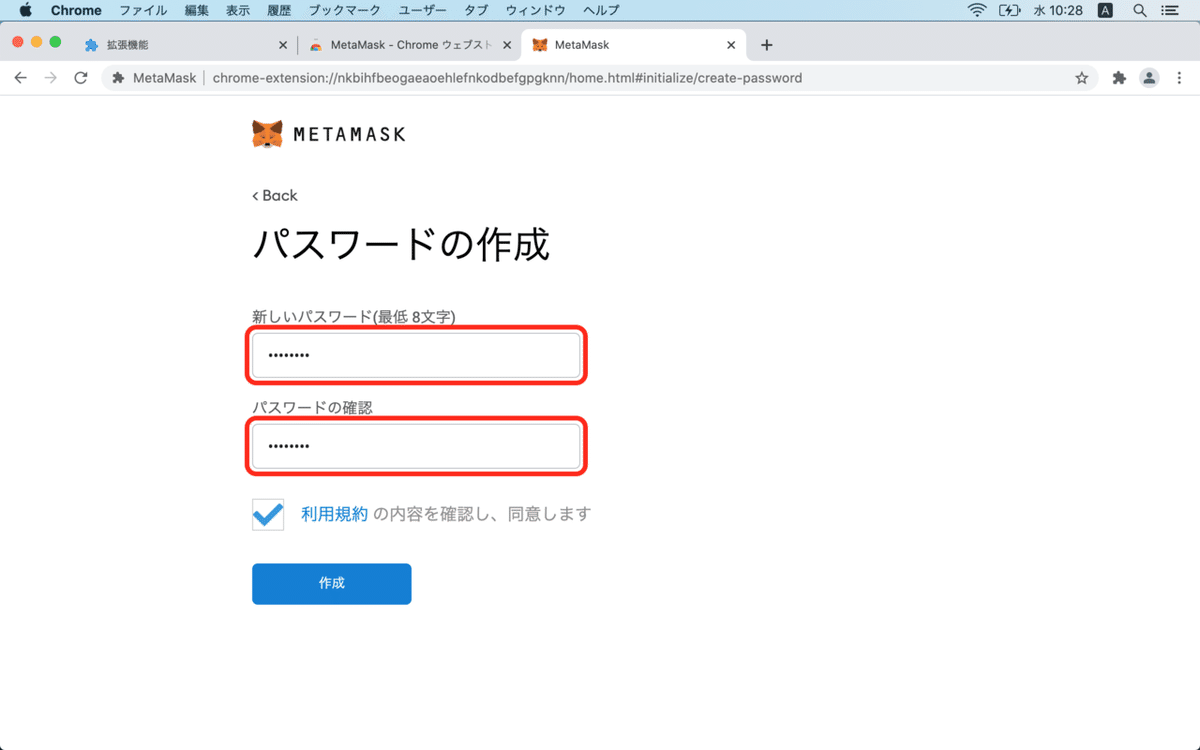Viewport: 1200px width, 750px height.
Task: Open the Chrome user profile icon
Action: point(1149,77)
